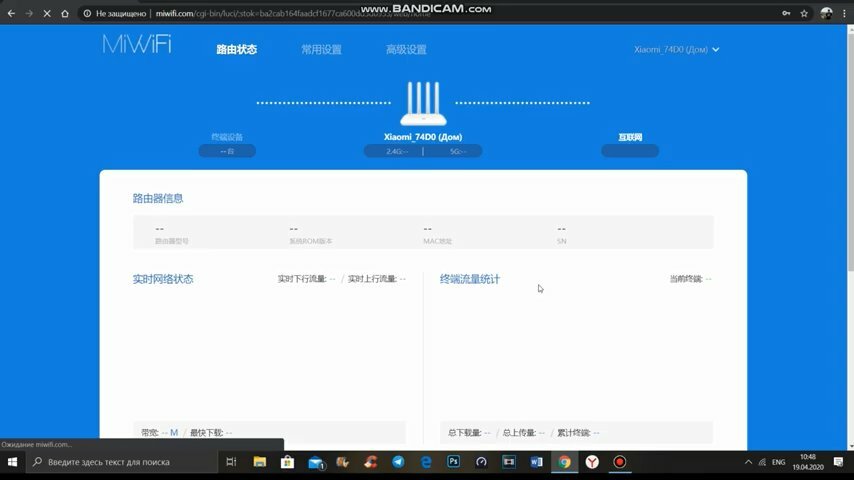Open the Windows notification center
Screen dimensions: 854x480
coord(838,462)
